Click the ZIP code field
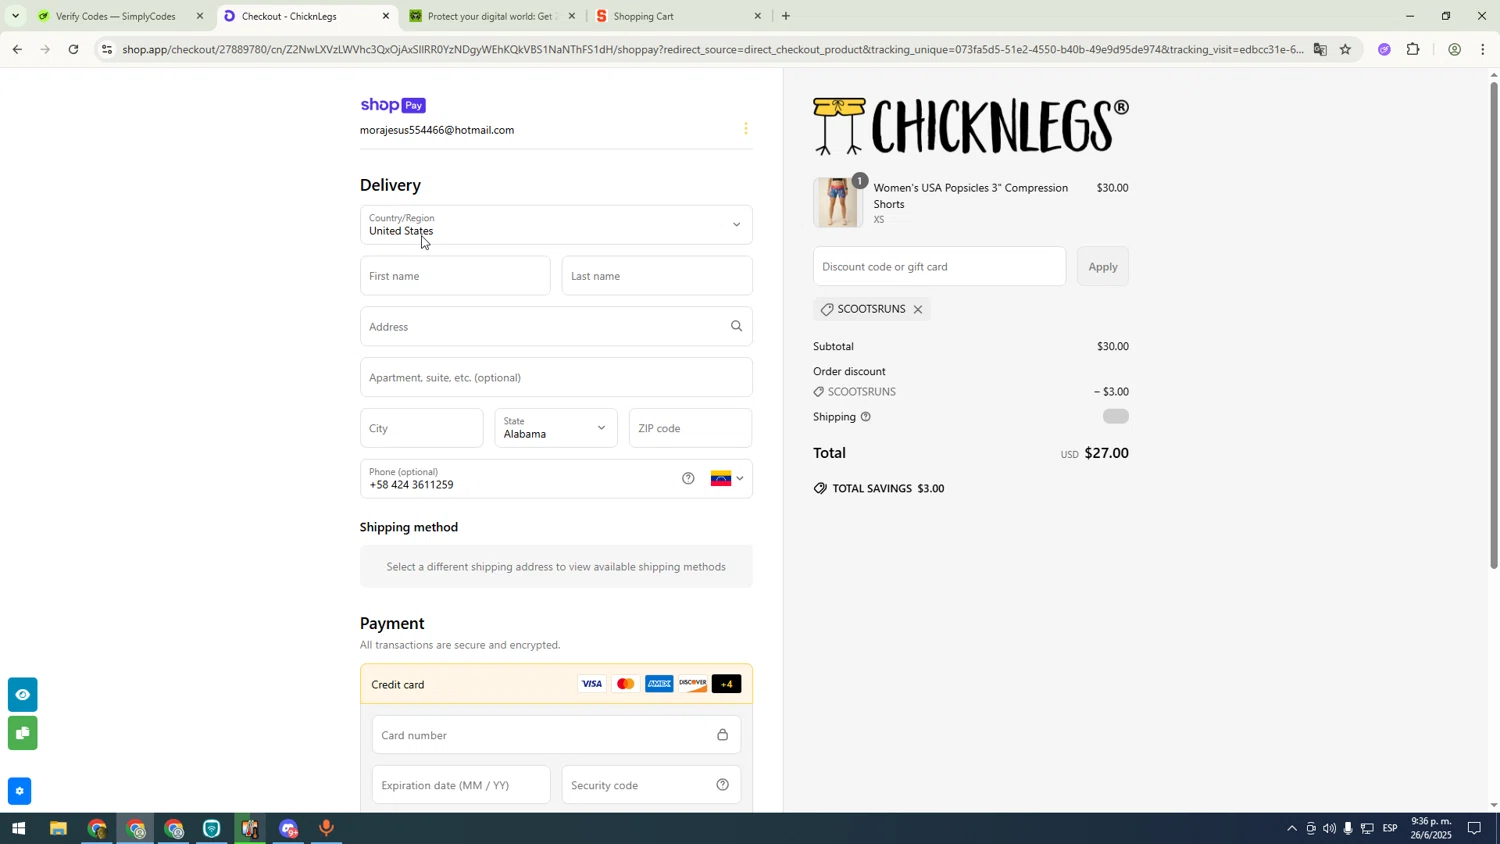This screenshot has height=844, width=1500. coord(691,428)
